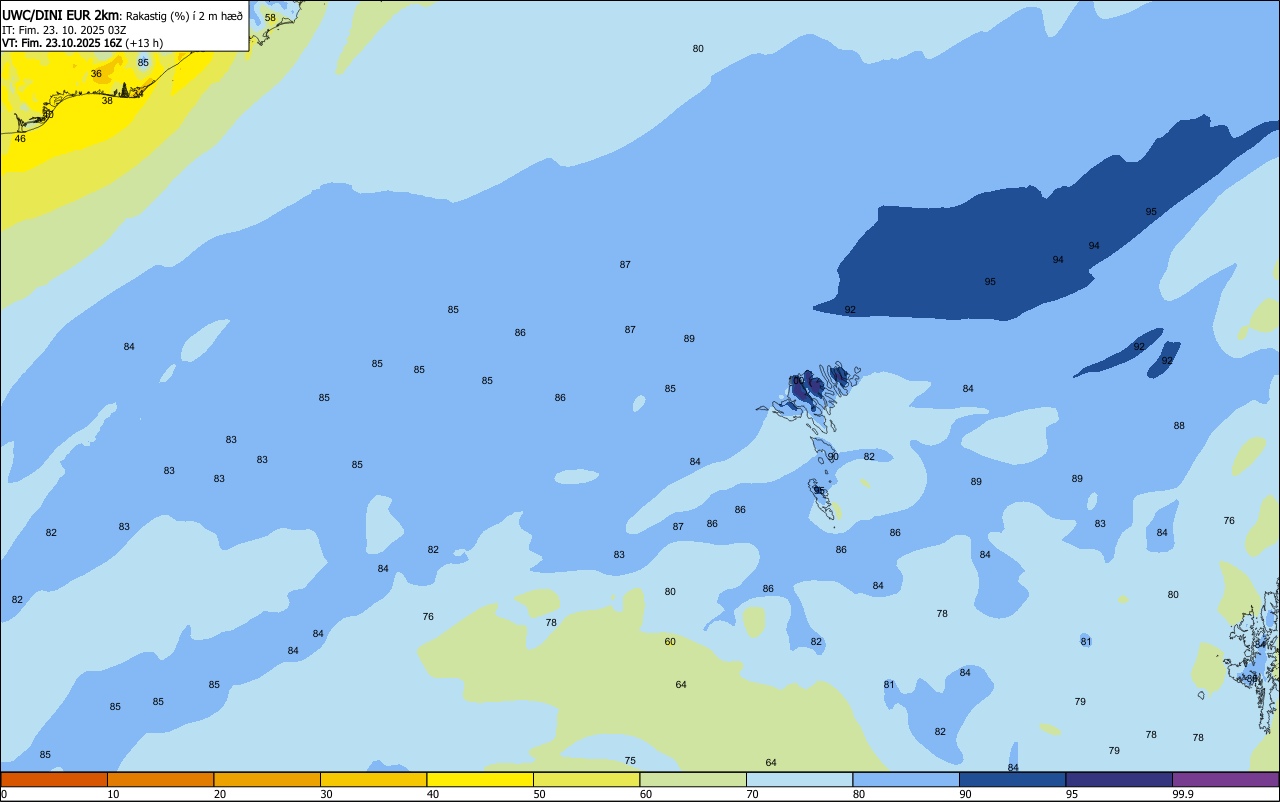This screenshot has width=1280, height=802.
Task: Select the 90–95 dark blue legend swatch
Action: click(x=1012, y=779)
